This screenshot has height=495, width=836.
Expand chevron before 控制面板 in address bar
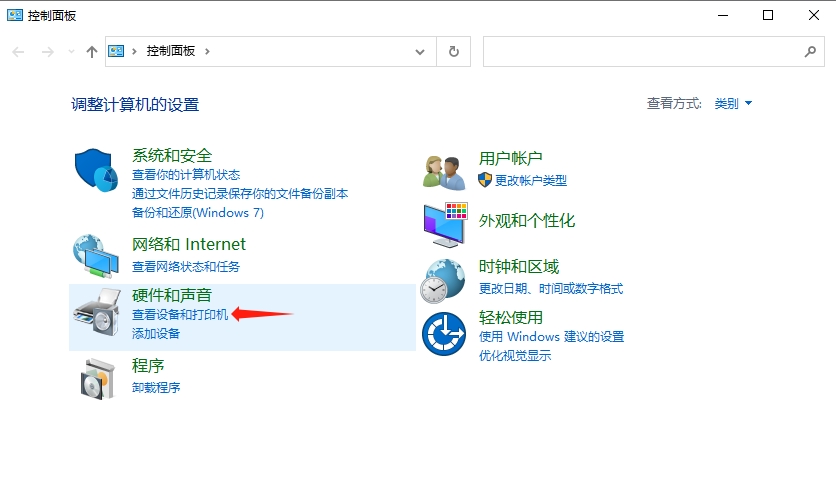click(134, 51)
